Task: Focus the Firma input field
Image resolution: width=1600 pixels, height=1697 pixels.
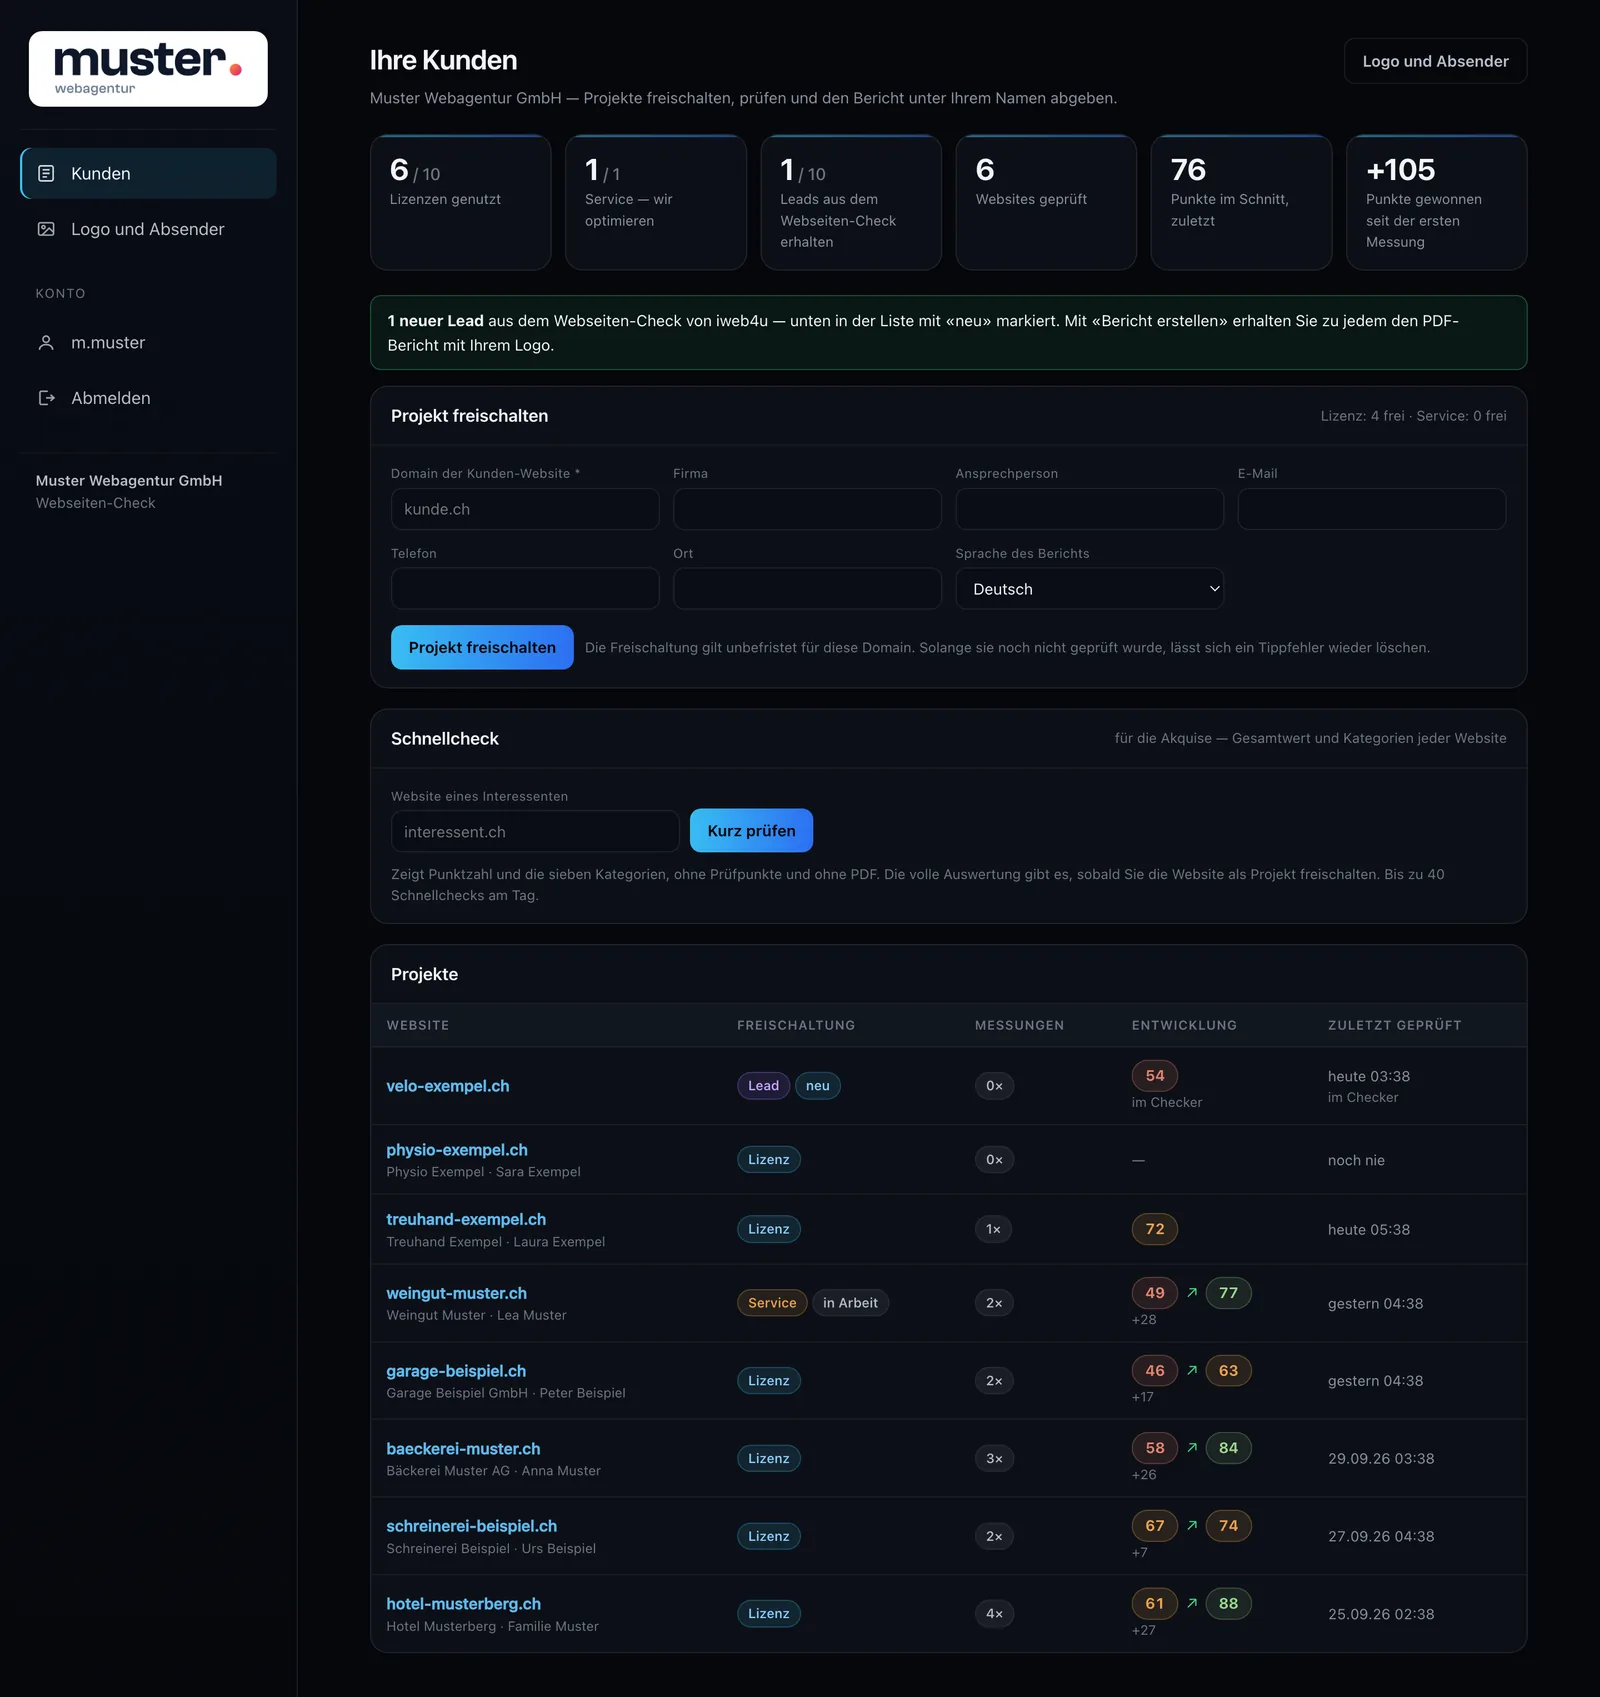Action: (807, 509)
